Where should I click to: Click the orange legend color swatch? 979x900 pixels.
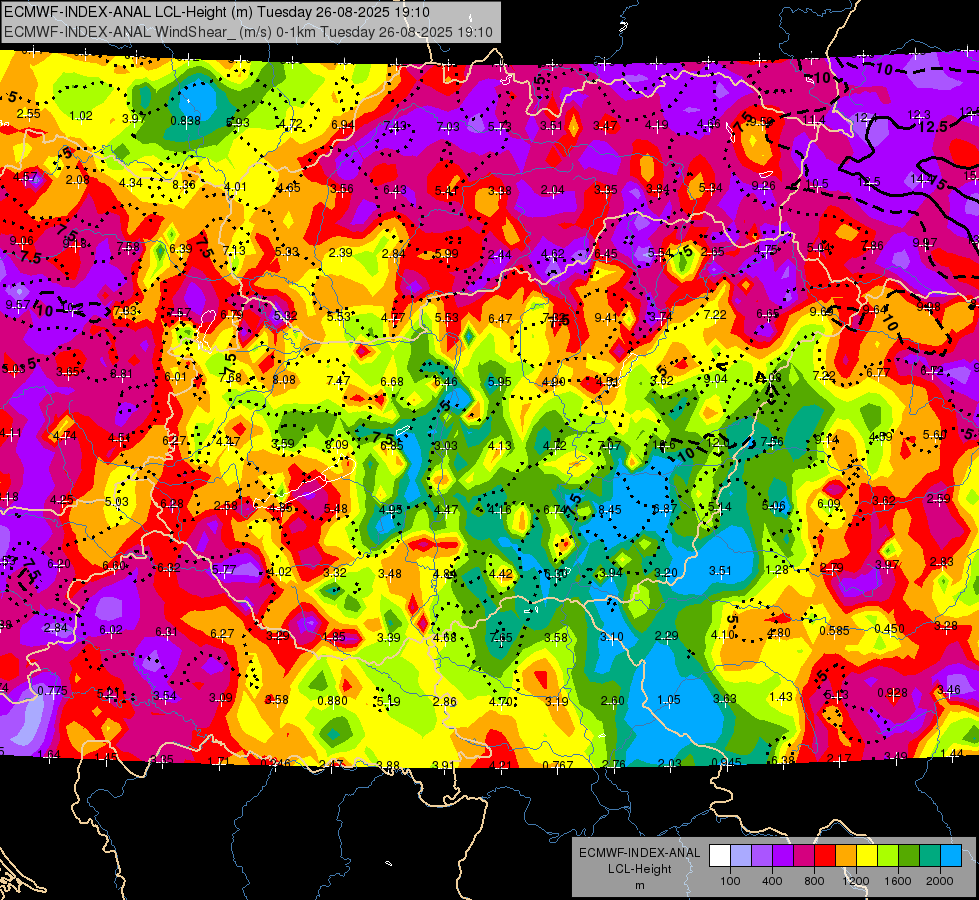coord(847,856)
